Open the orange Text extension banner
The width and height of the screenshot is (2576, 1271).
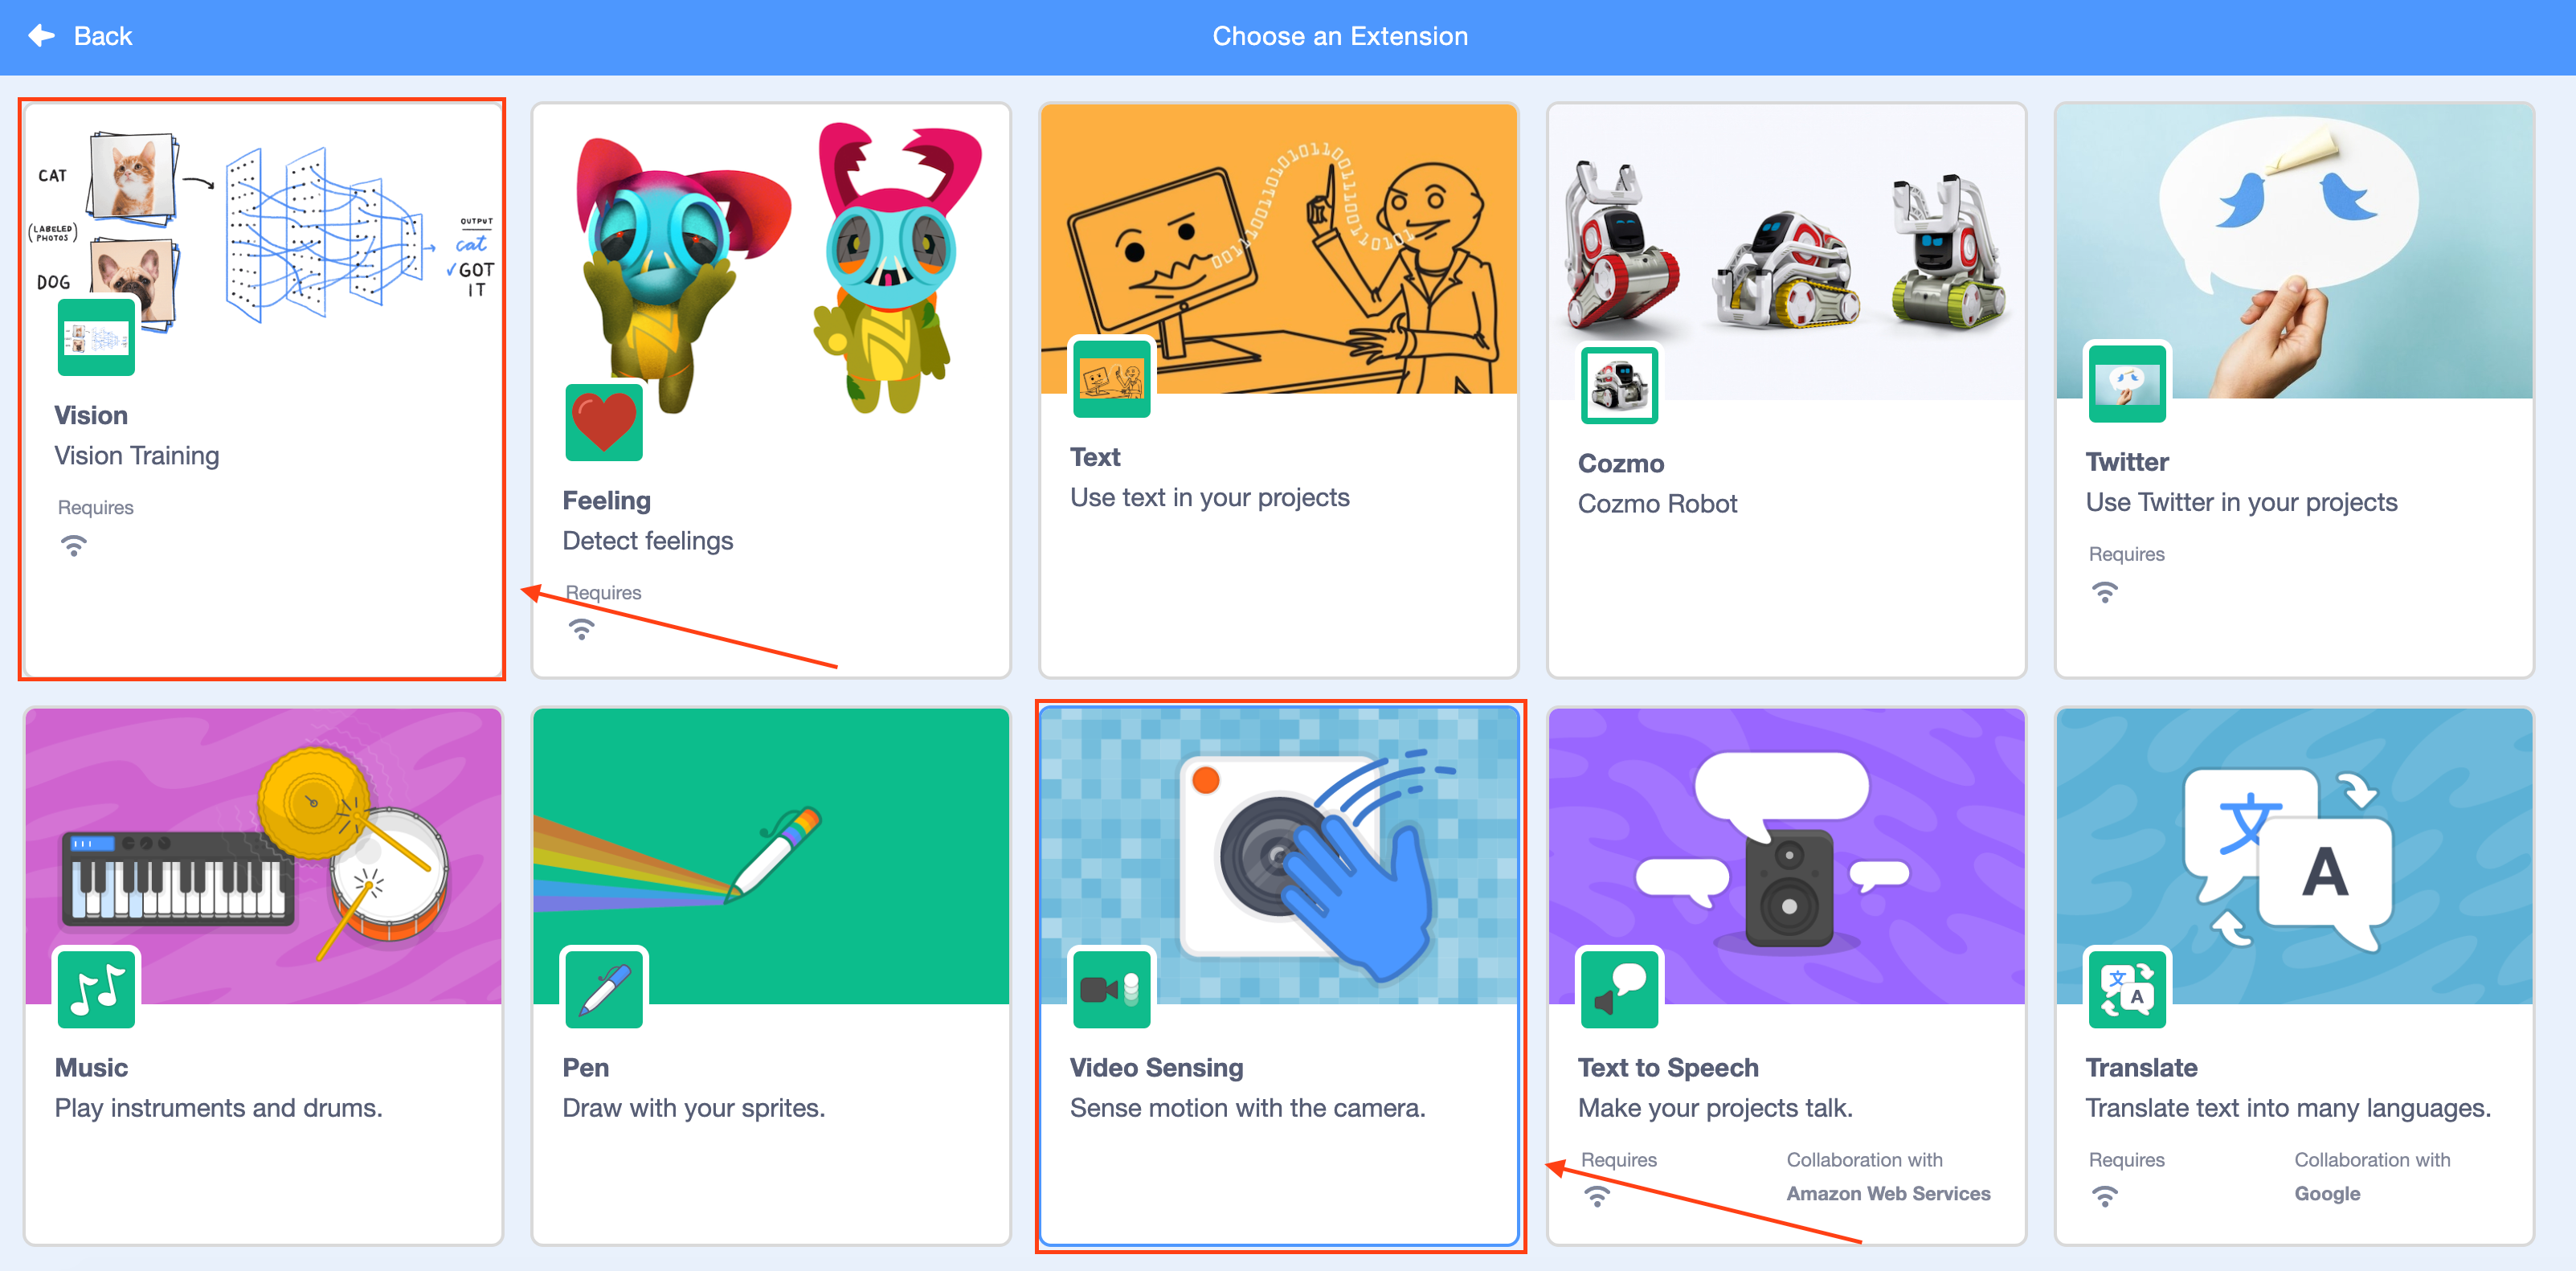pos(1279,250)
